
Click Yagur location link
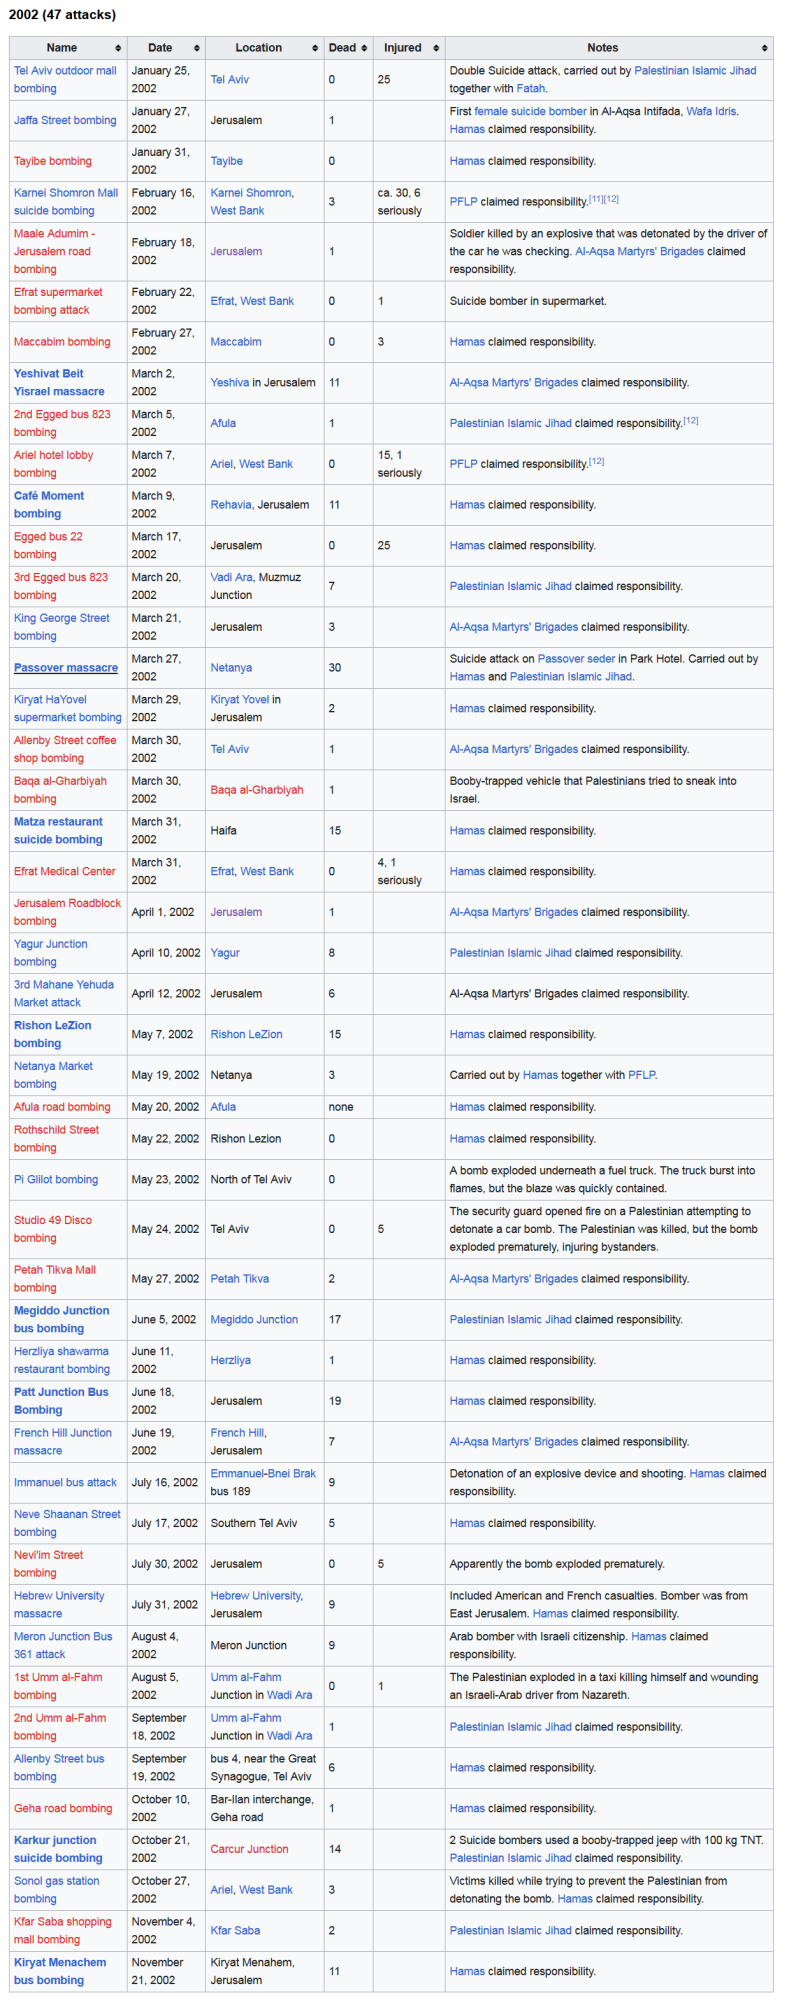click(225, 953)
